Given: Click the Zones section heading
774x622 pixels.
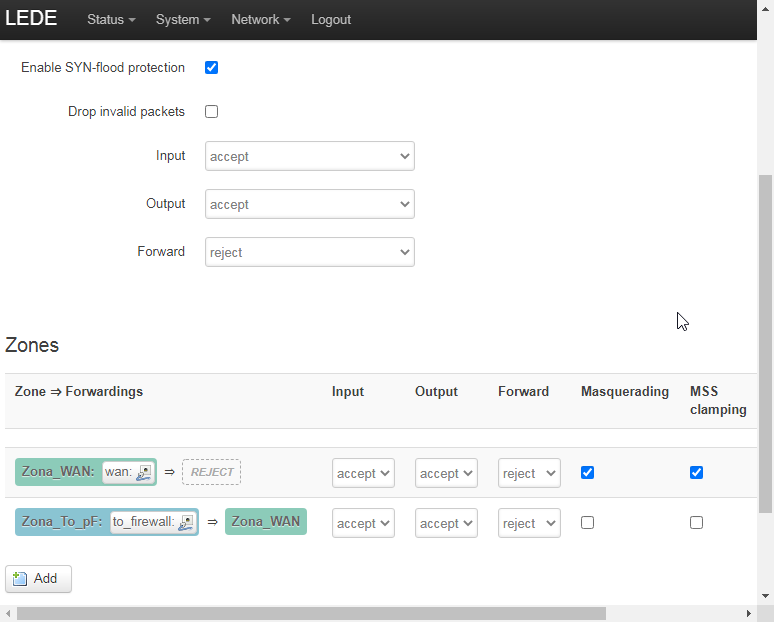Looking at the screenshot, I should [32, 345].
